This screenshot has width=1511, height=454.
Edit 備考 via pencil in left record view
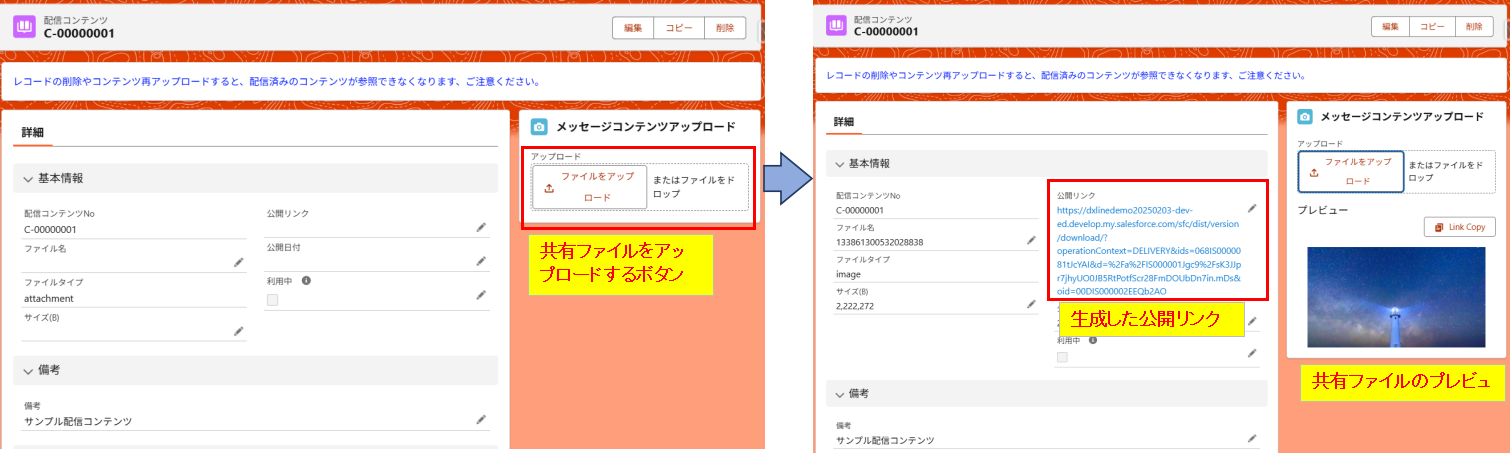tap(481, 419)
